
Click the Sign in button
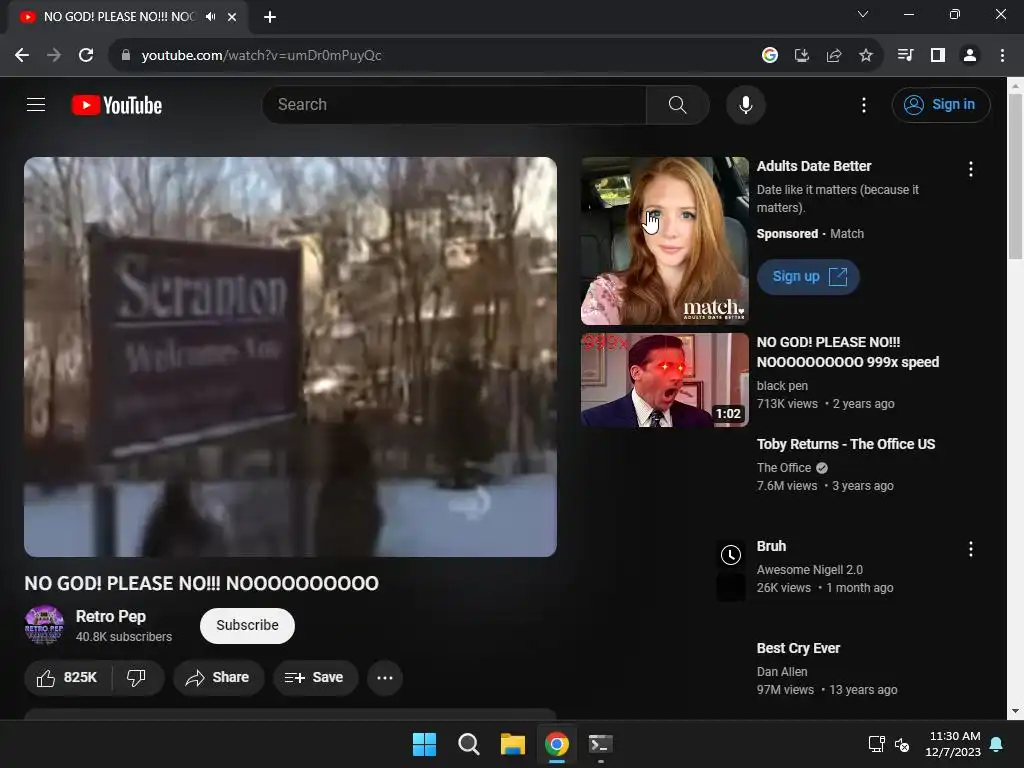click(940, 104)
